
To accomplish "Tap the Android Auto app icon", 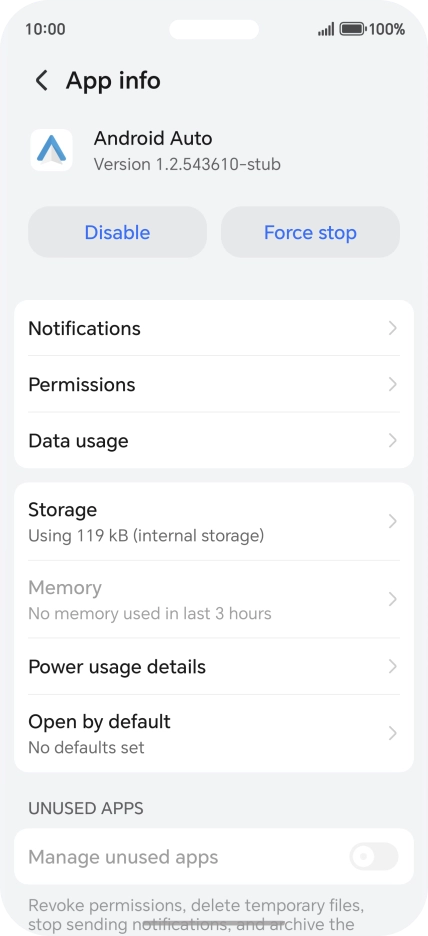I will [x=51, y=150].
